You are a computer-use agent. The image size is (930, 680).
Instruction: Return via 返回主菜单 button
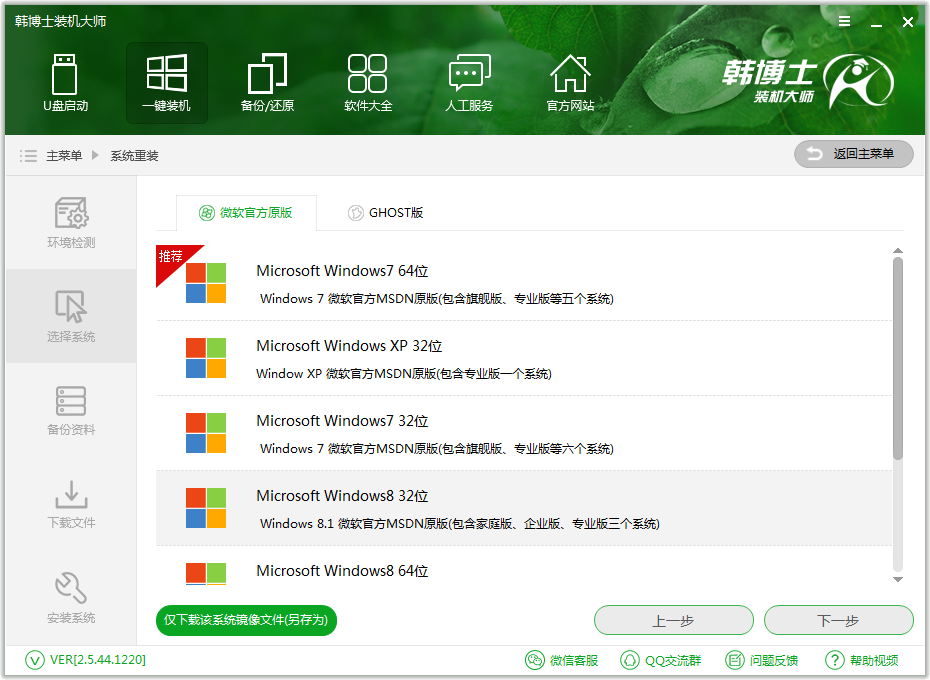(x=853, y=154)
